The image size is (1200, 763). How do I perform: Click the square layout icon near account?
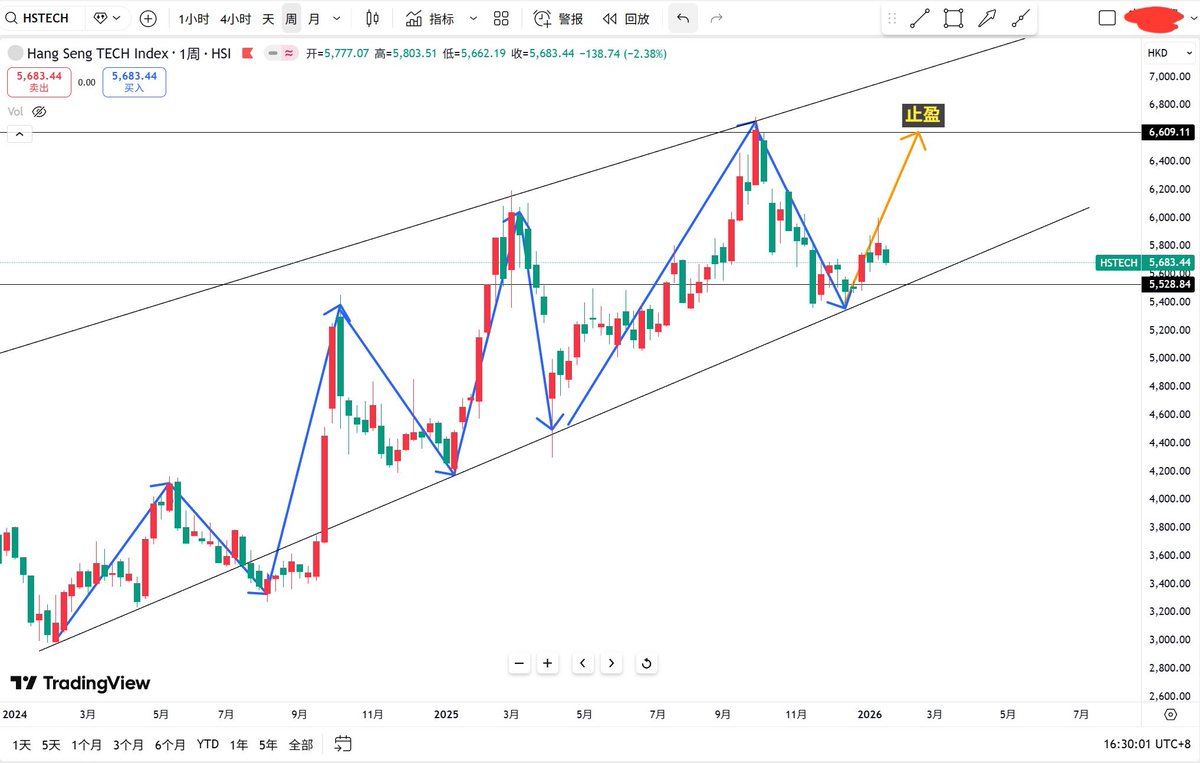click(x=1107, y=18)
